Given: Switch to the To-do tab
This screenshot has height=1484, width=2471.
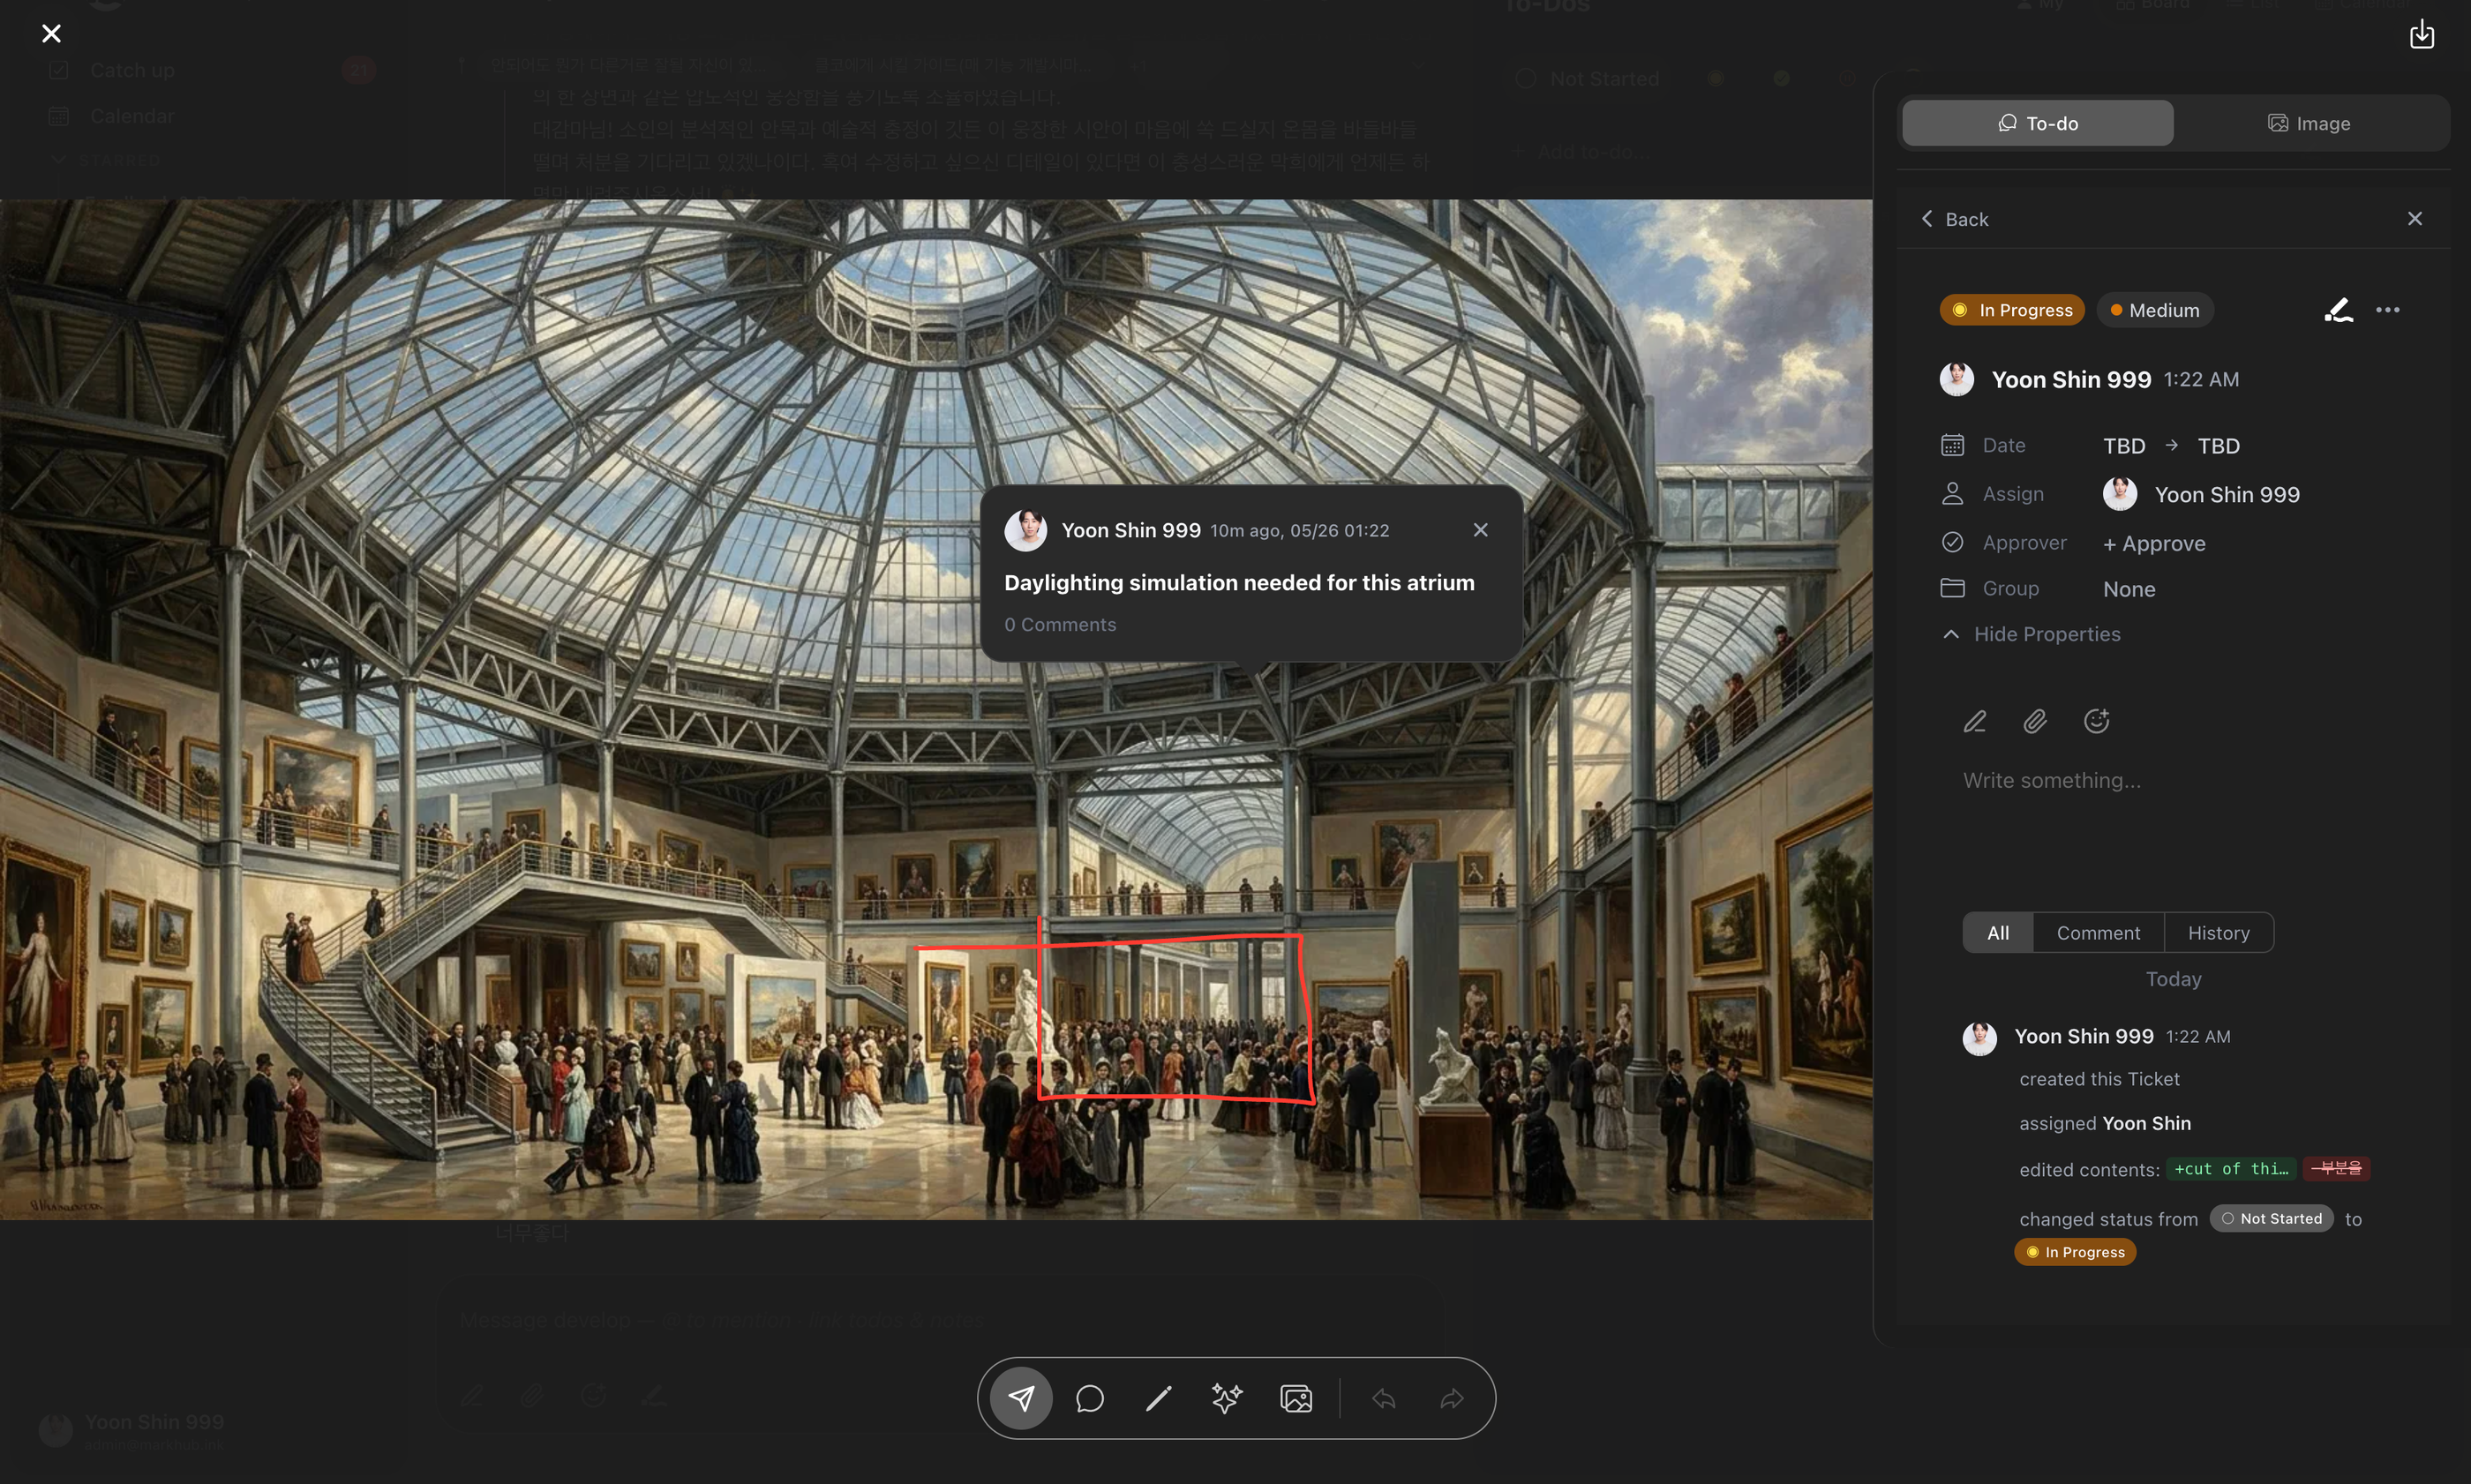Looking at the screenshot, I should click(x=2037, y=123).
